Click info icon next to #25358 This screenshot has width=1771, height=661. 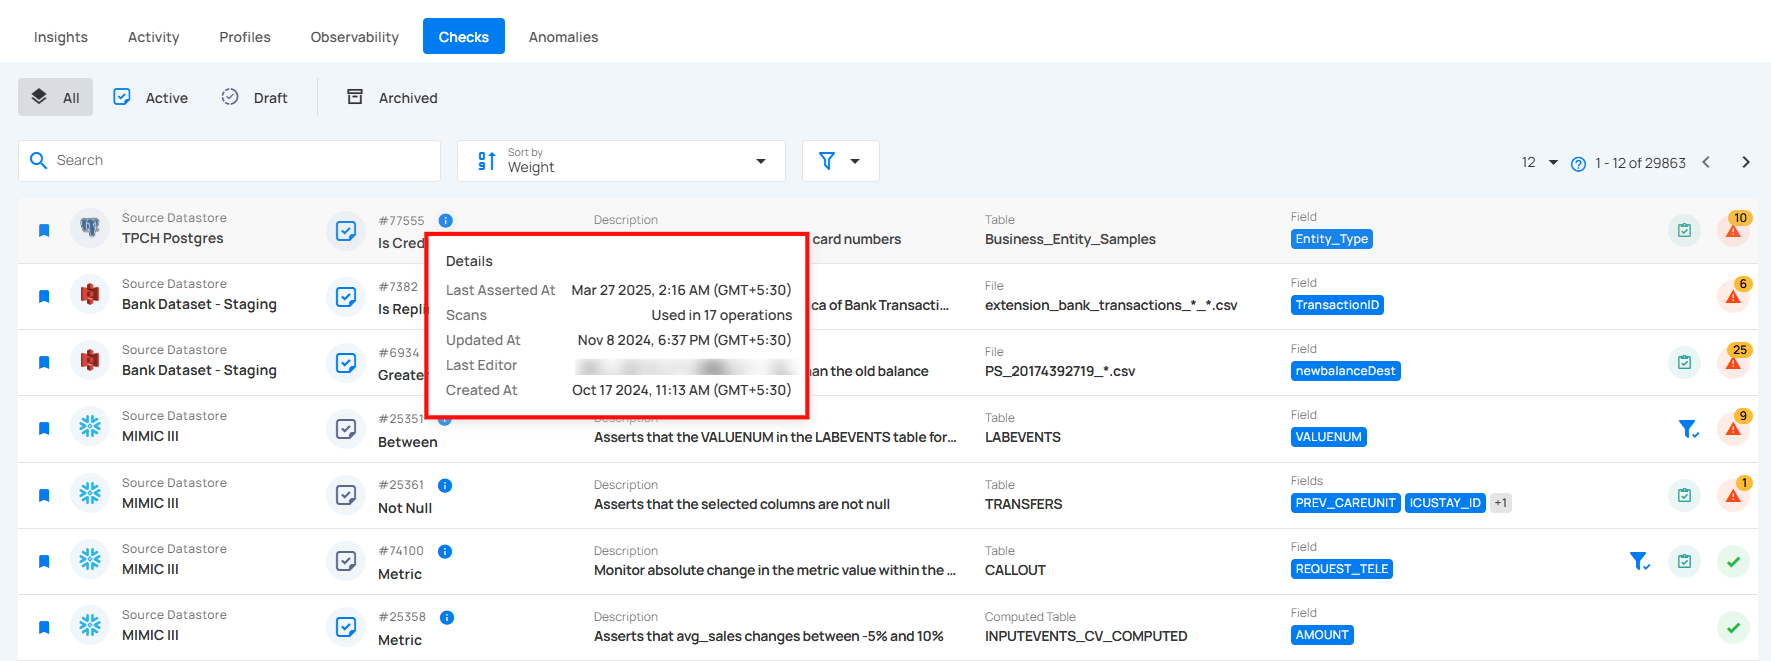pyautogui.click(x=447, y=617)
